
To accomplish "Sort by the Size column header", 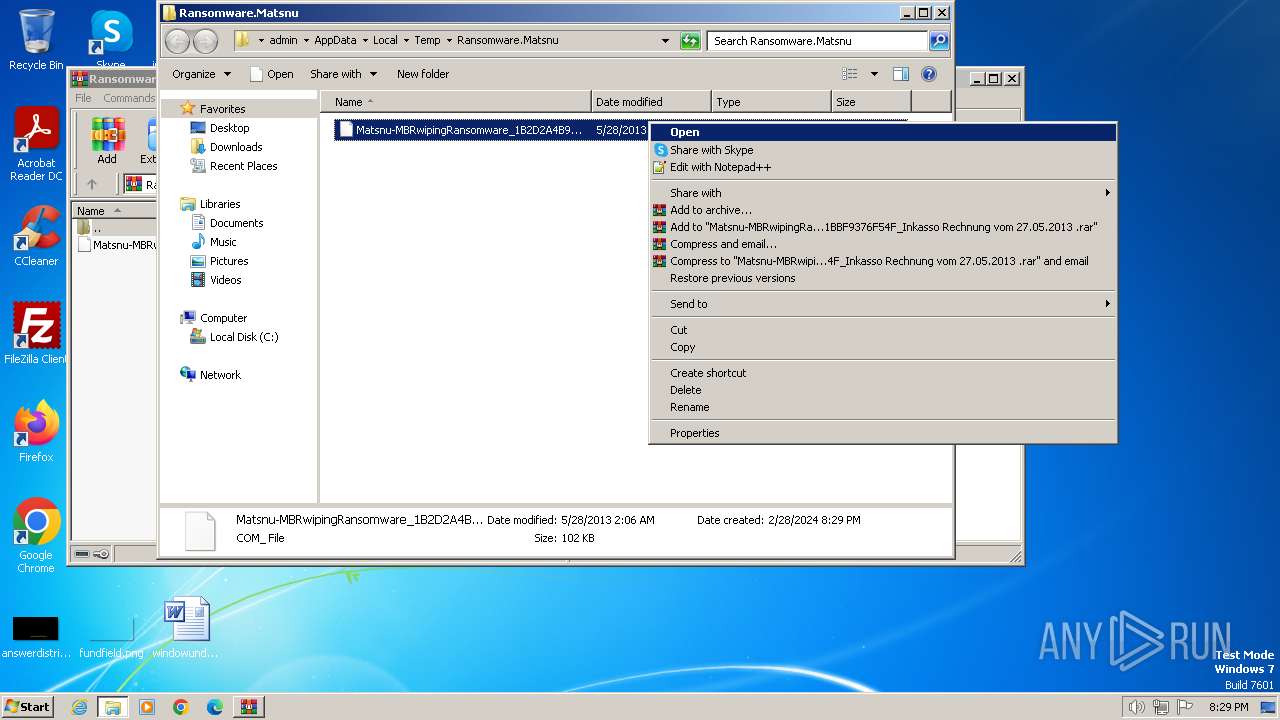I will [871, 102].
